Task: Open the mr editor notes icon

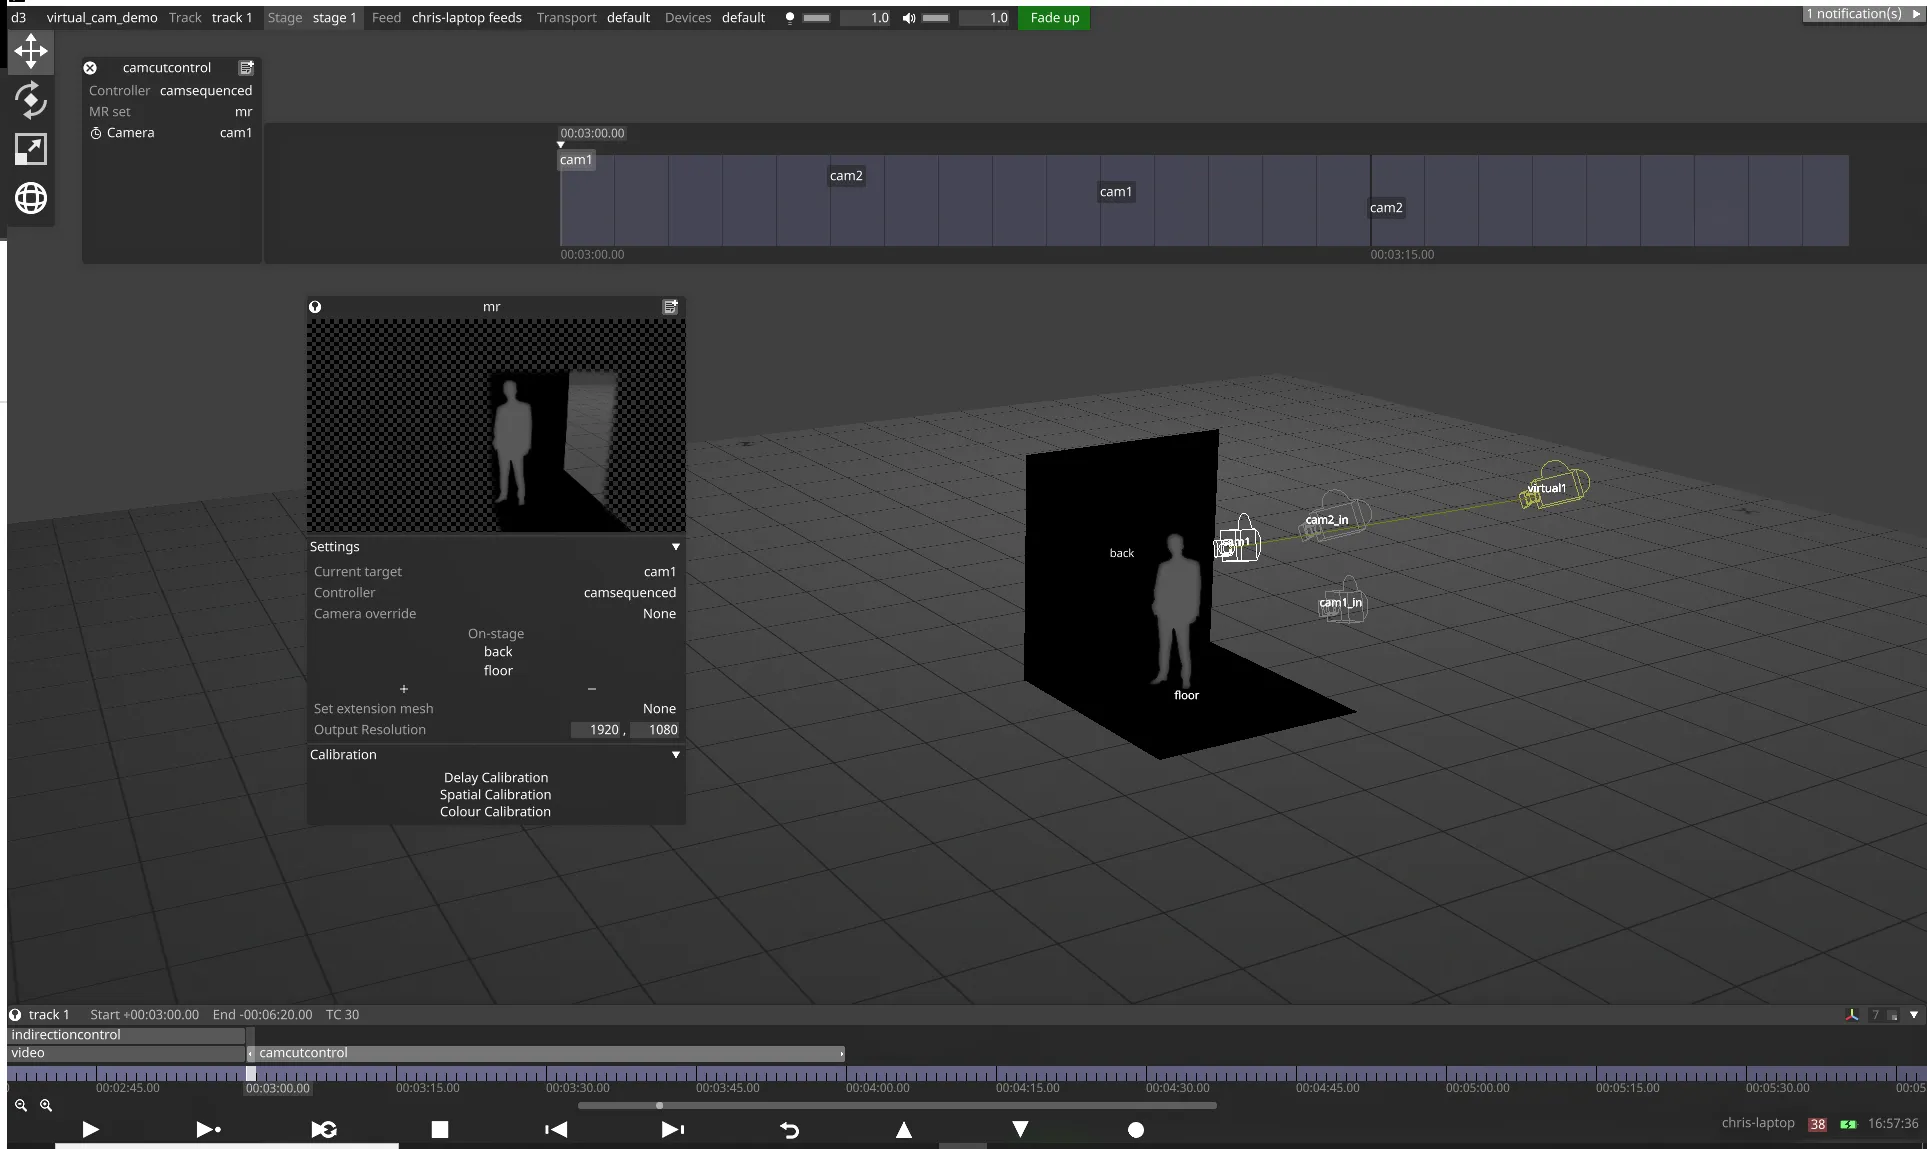Action: [670, 307]
